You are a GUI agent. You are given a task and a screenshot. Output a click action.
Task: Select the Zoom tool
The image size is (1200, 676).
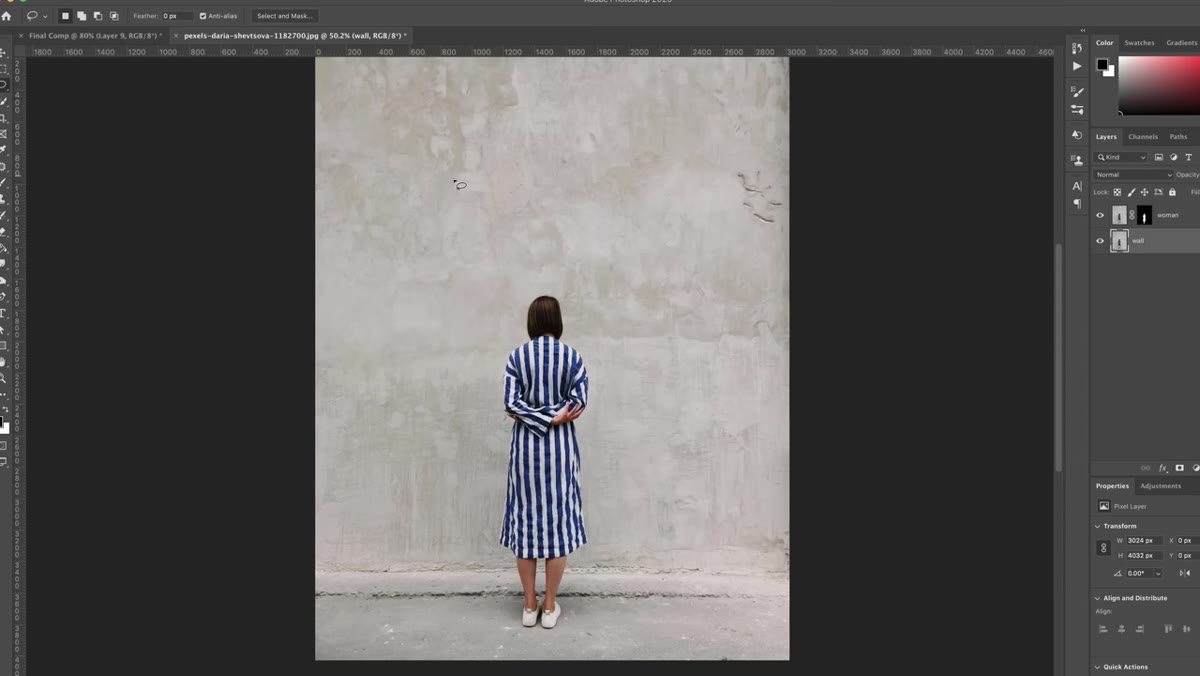pos(4,378)
